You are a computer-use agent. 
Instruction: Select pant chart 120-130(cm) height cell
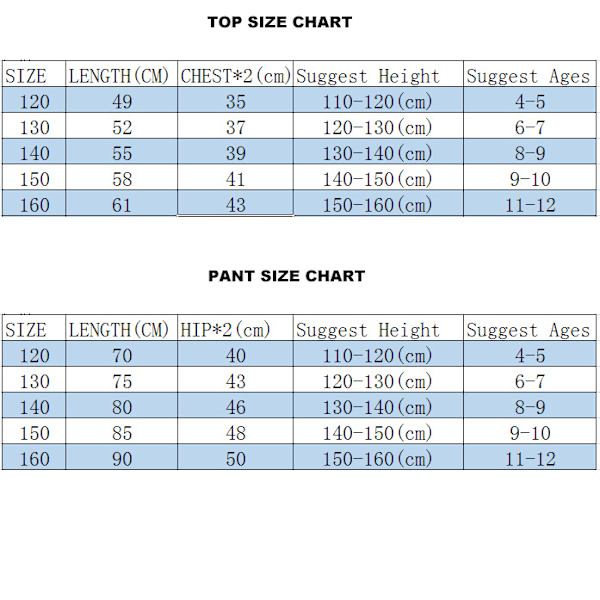tap(378, 380)
